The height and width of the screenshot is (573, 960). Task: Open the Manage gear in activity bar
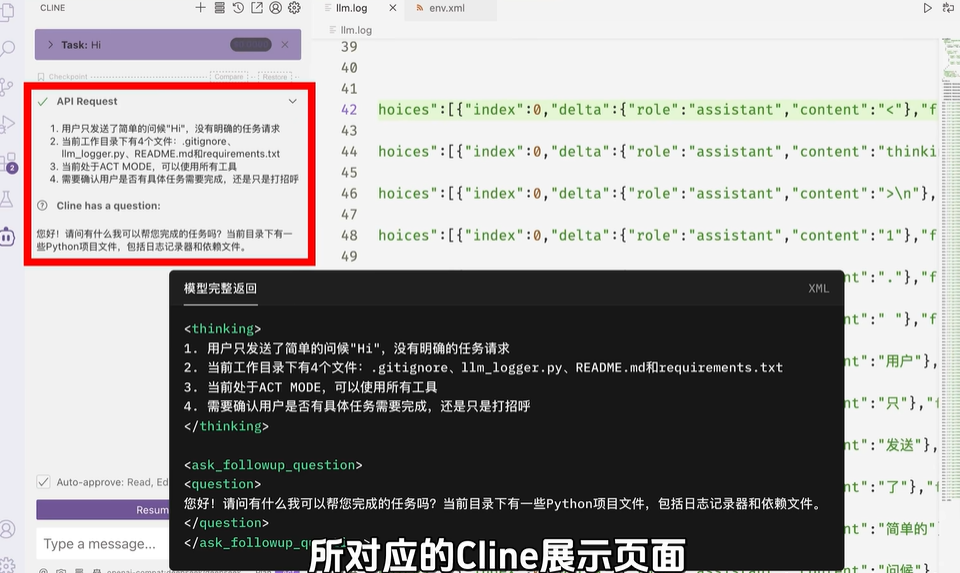click(x=7, y=565)
